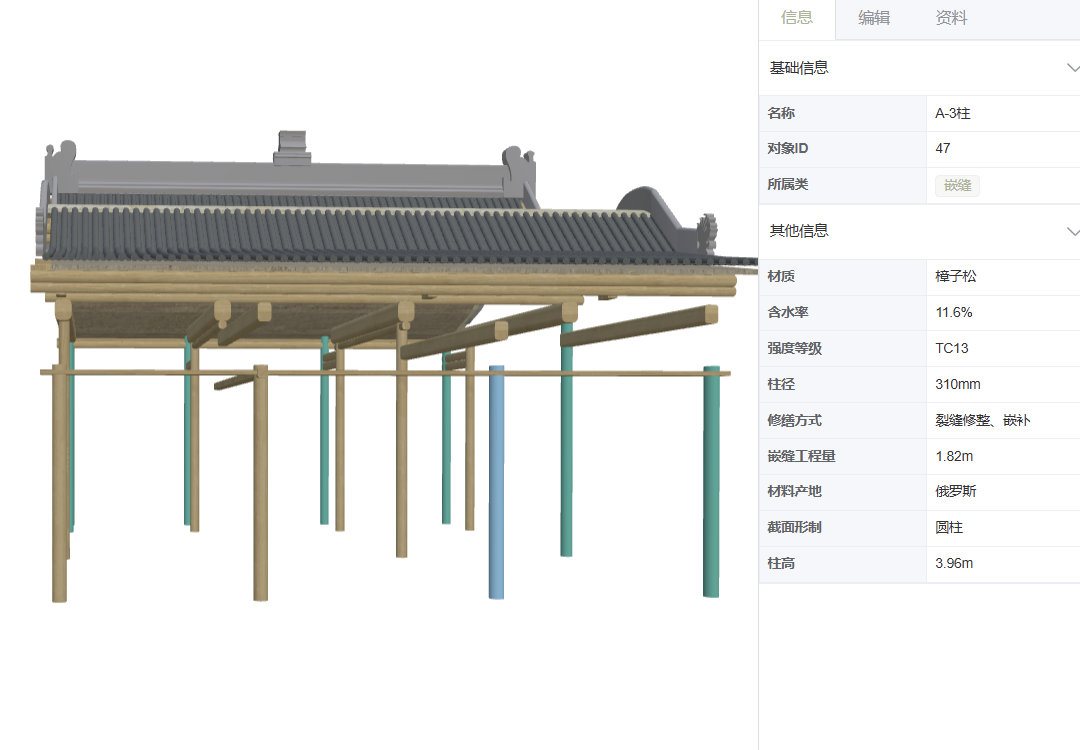Click the origin value 俄罗斯
Viewport: 1080px width, 750px height.
(x=955, y=491)
